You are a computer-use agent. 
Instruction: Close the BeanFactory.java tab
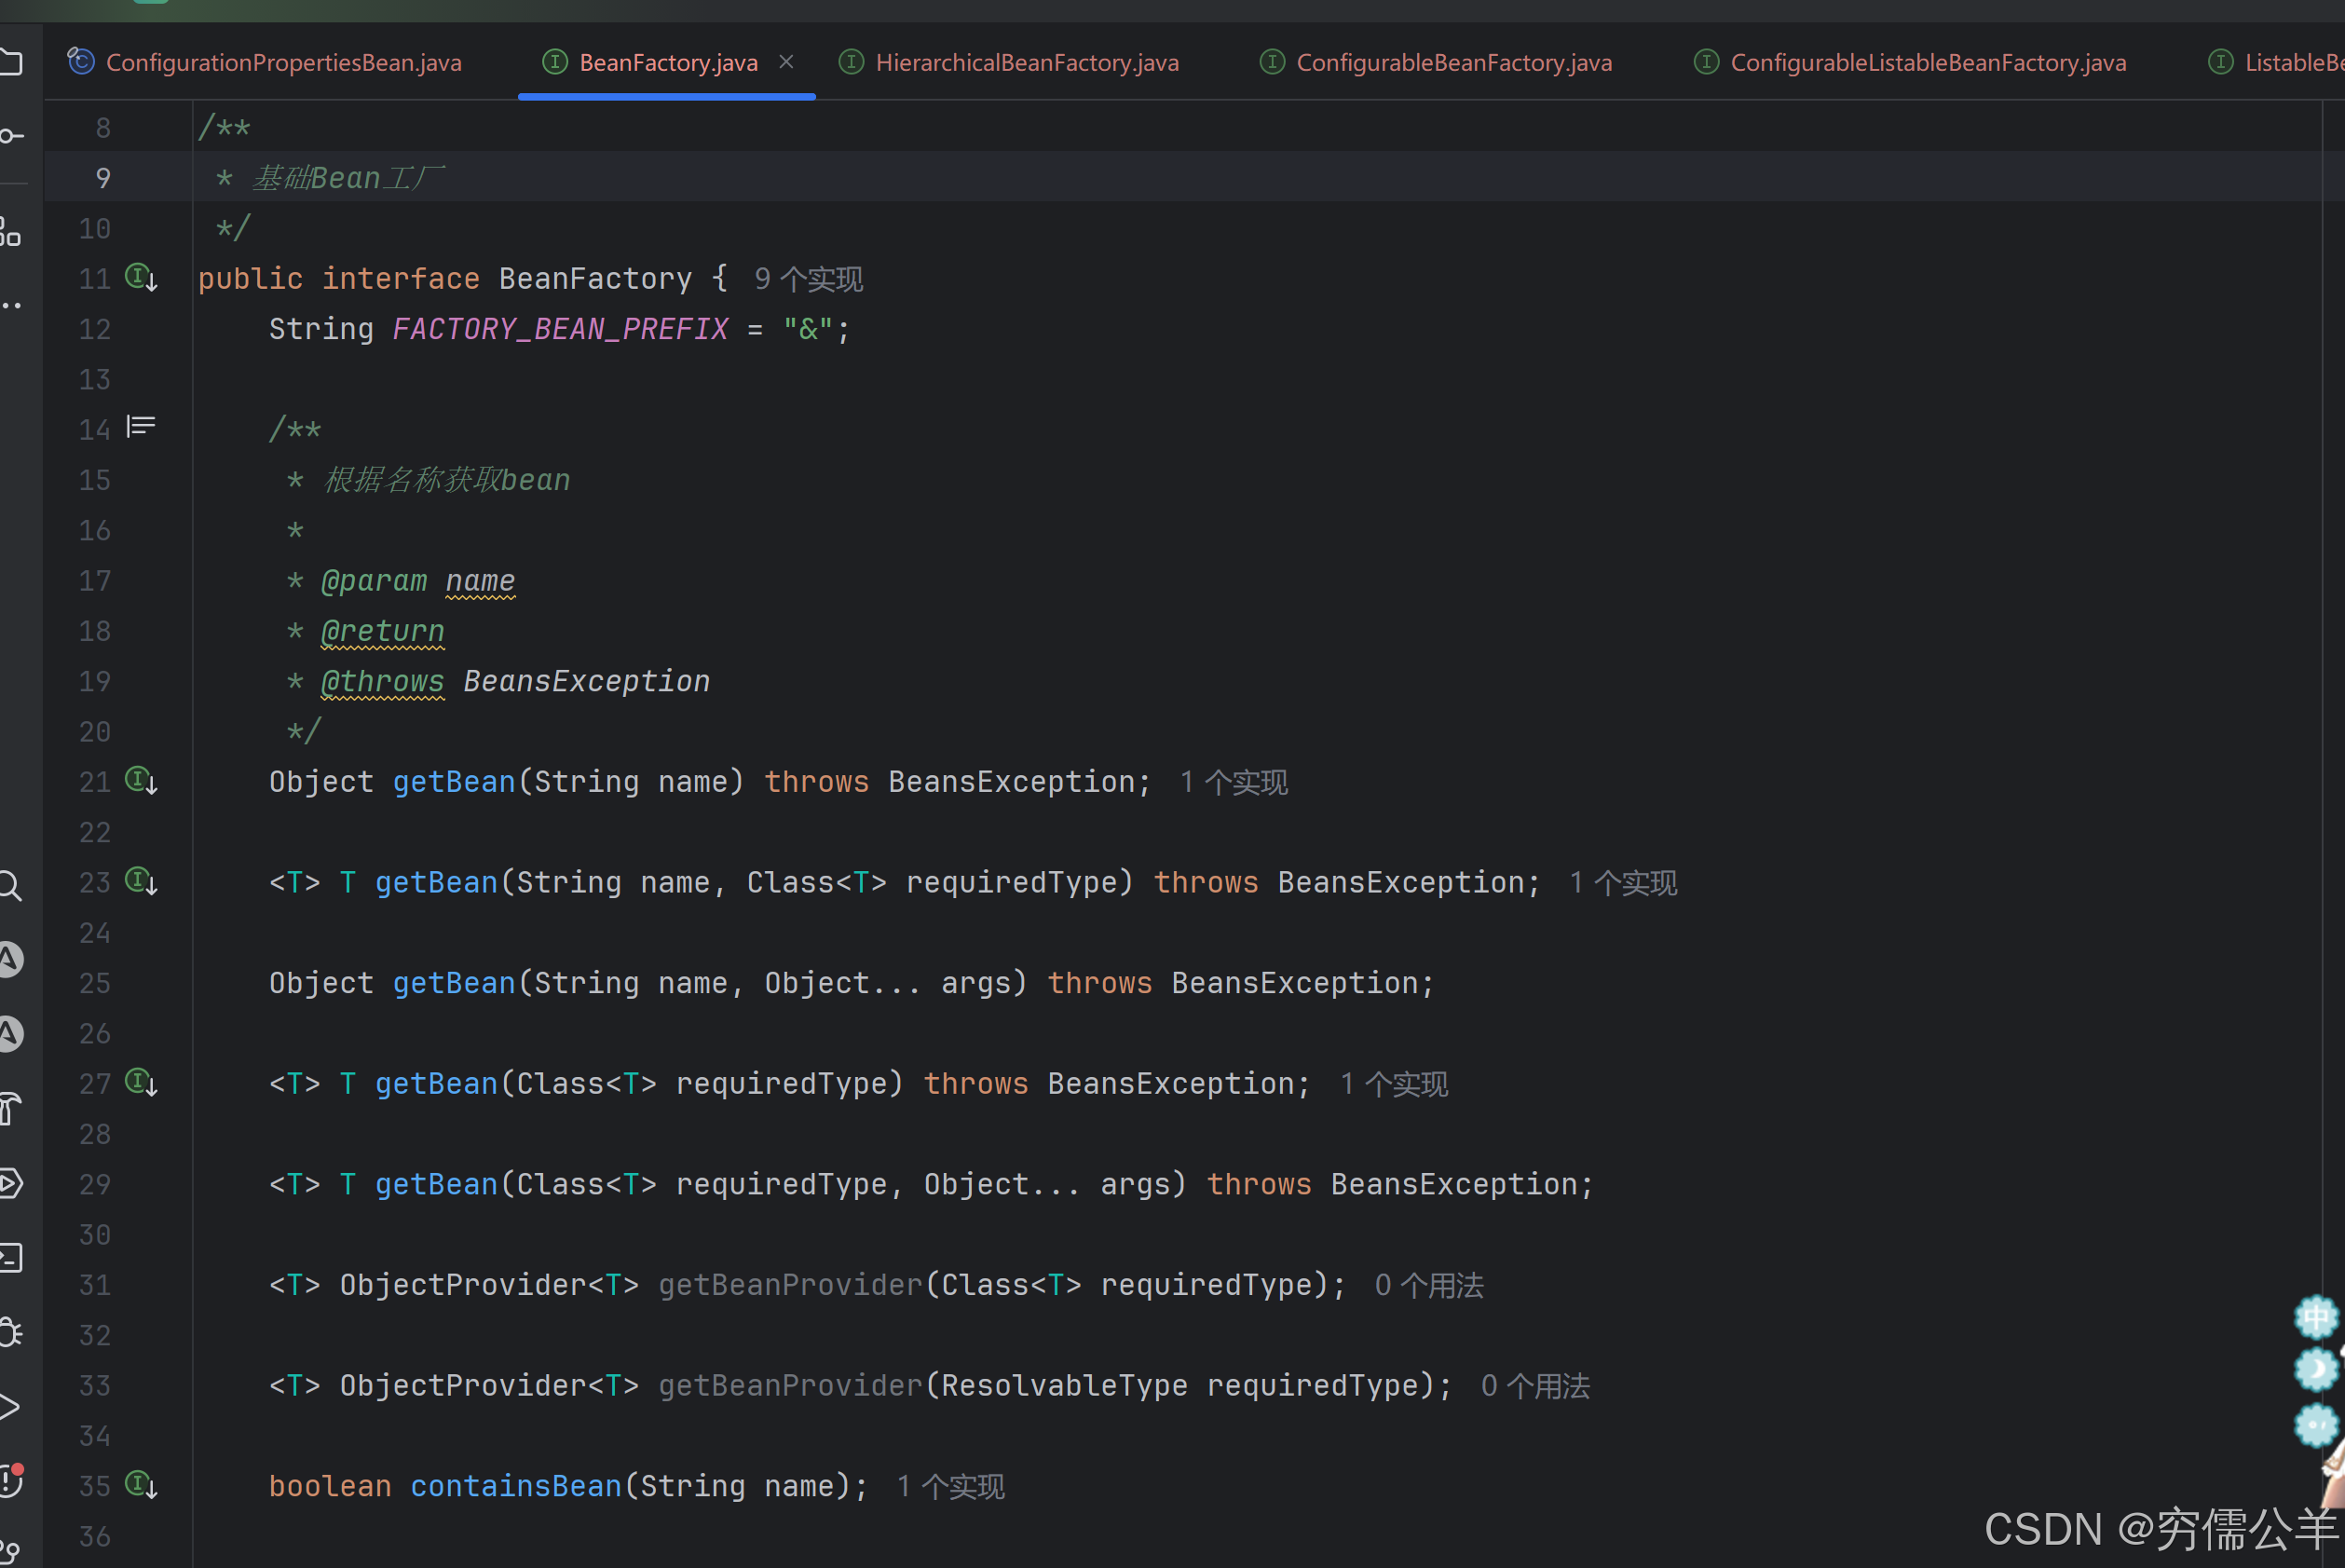coord(787,62)
